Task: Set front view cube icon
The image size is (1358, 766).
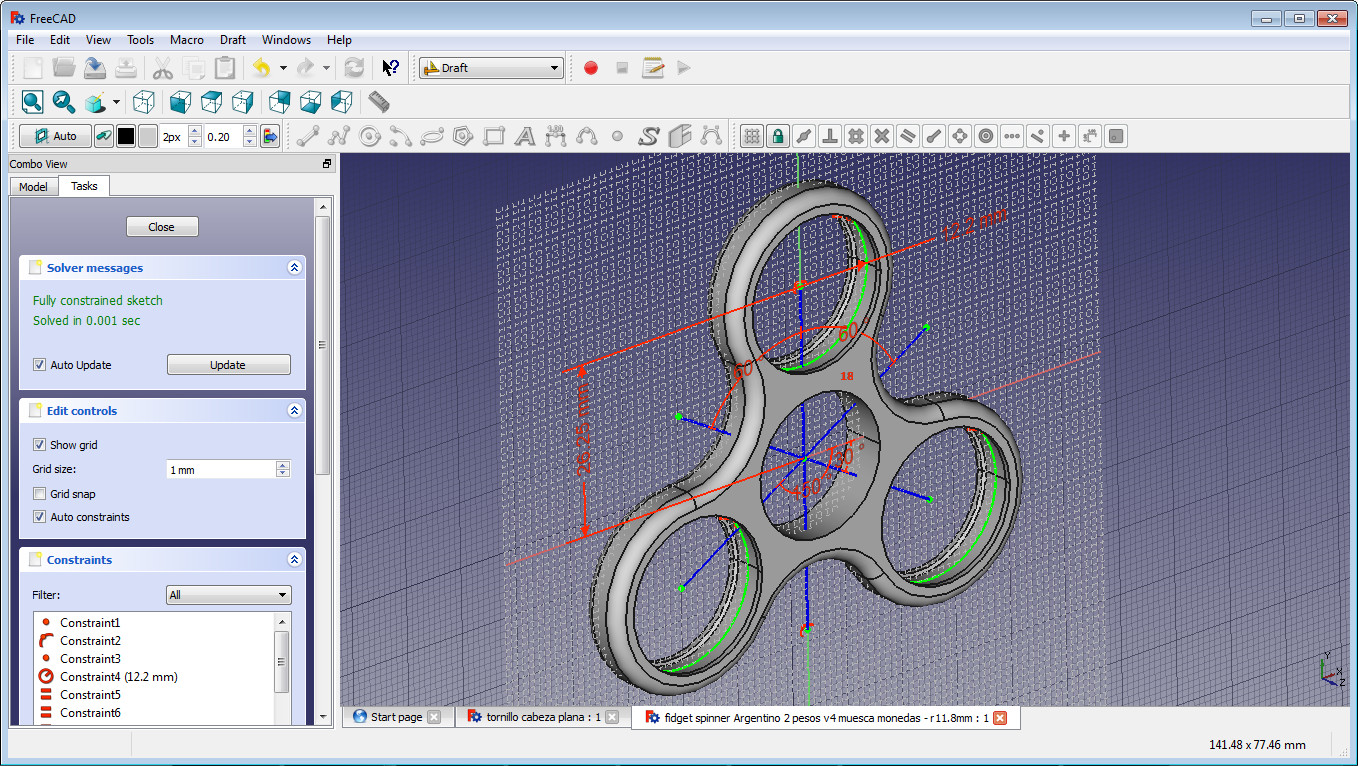Action: (x=180, y=102)
